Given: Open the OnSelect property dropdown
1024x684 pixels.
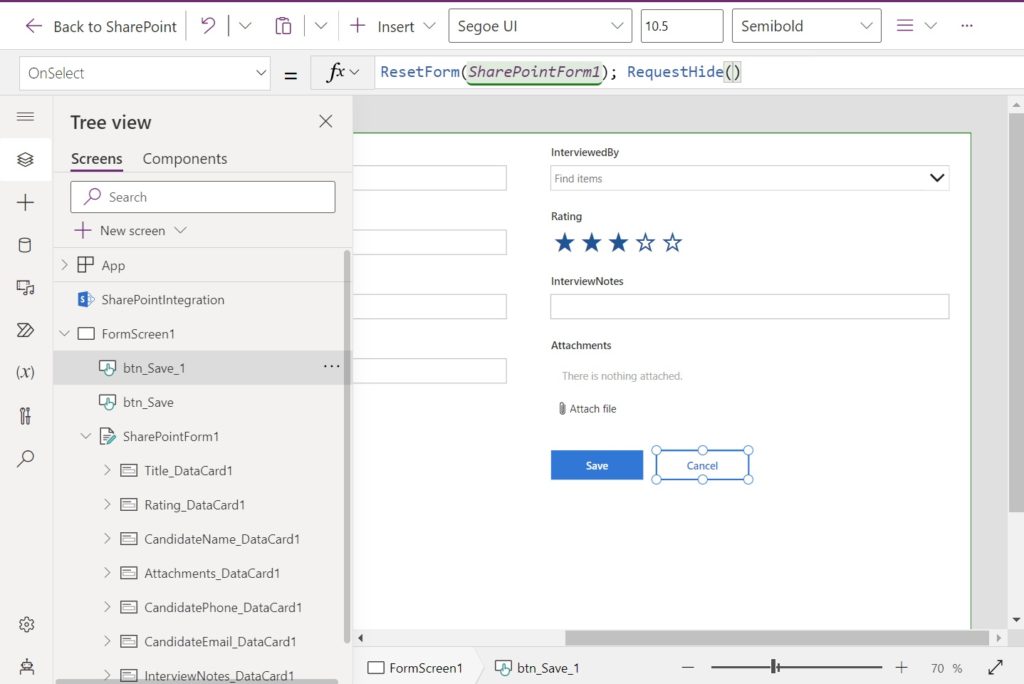Looking at the screenshot, I should coord(145,73).
